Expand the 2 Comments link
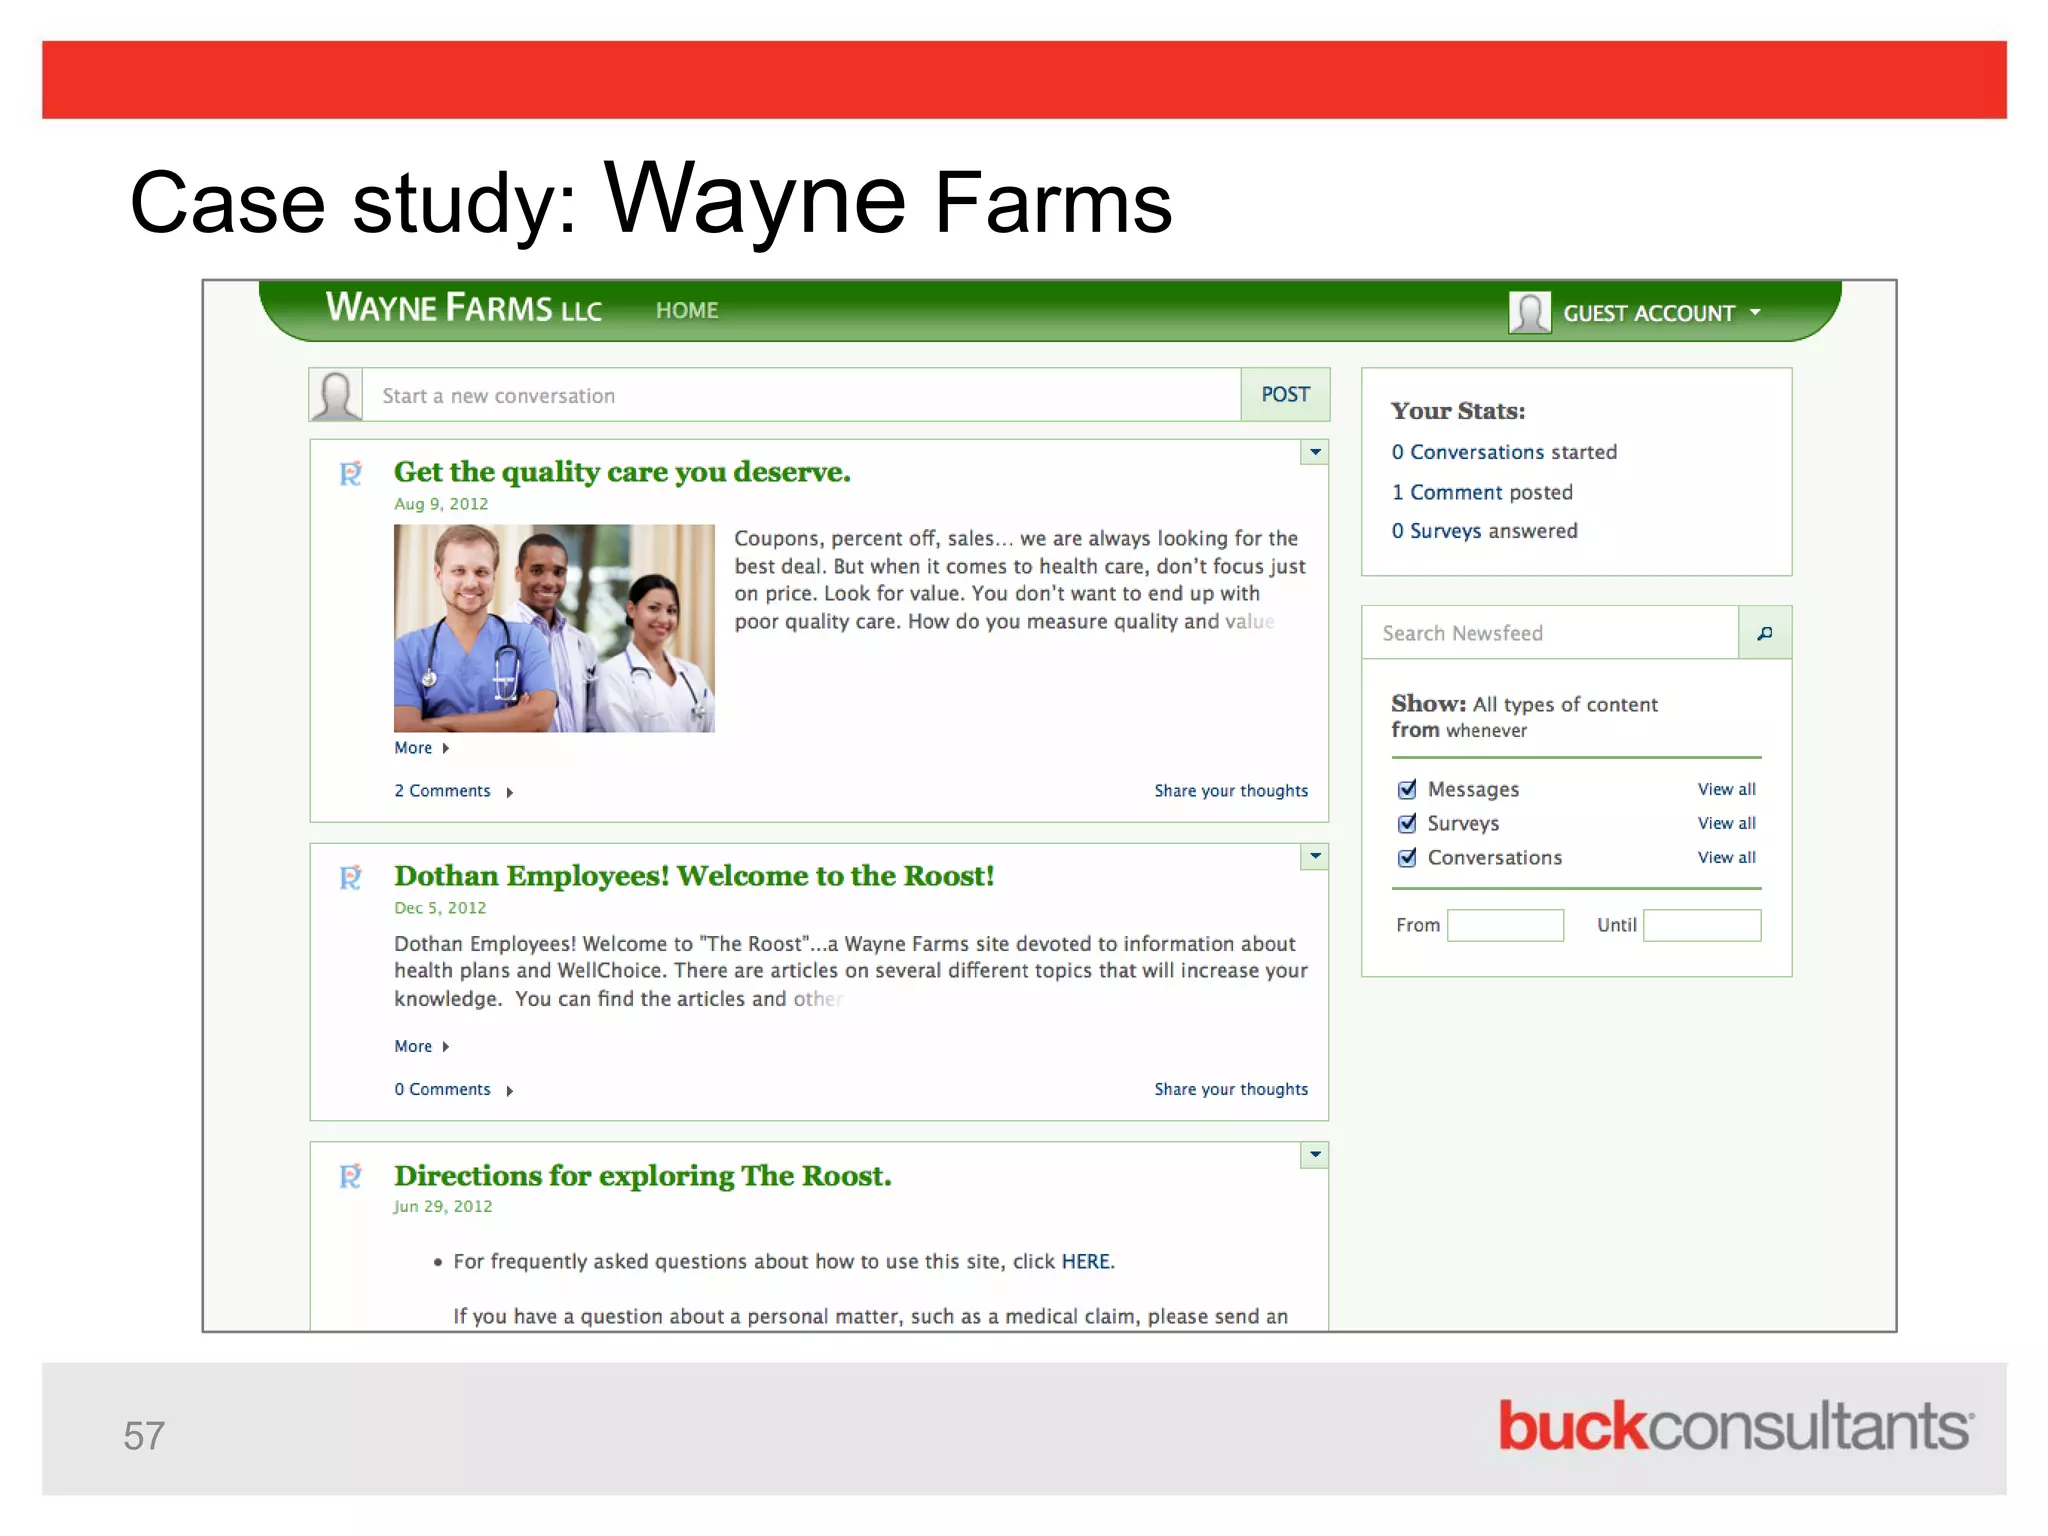The image size is (2048, 1536). [x=453, y=791]
